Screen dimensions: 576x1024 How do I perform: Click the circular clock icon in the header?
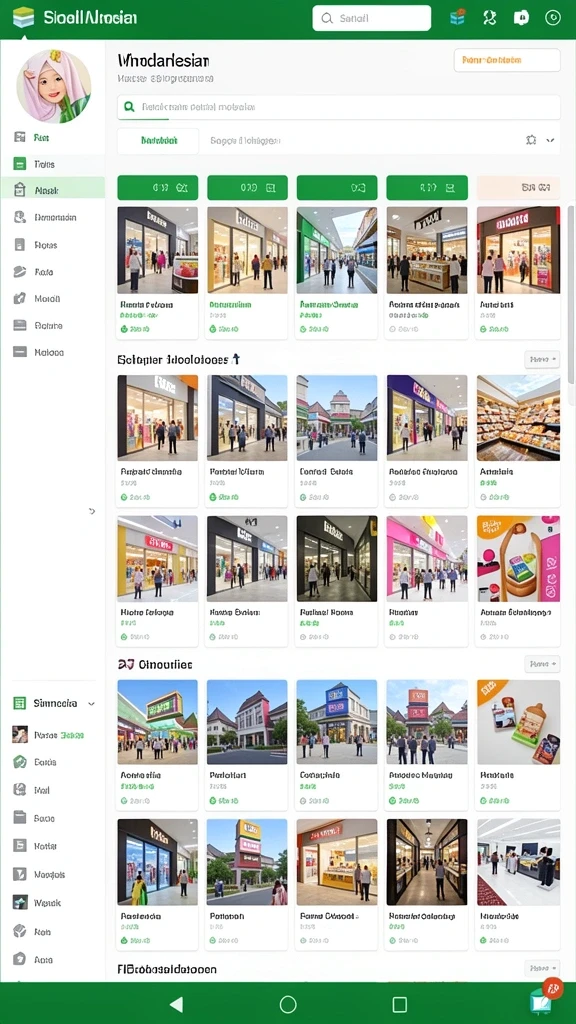click(553, 18)
